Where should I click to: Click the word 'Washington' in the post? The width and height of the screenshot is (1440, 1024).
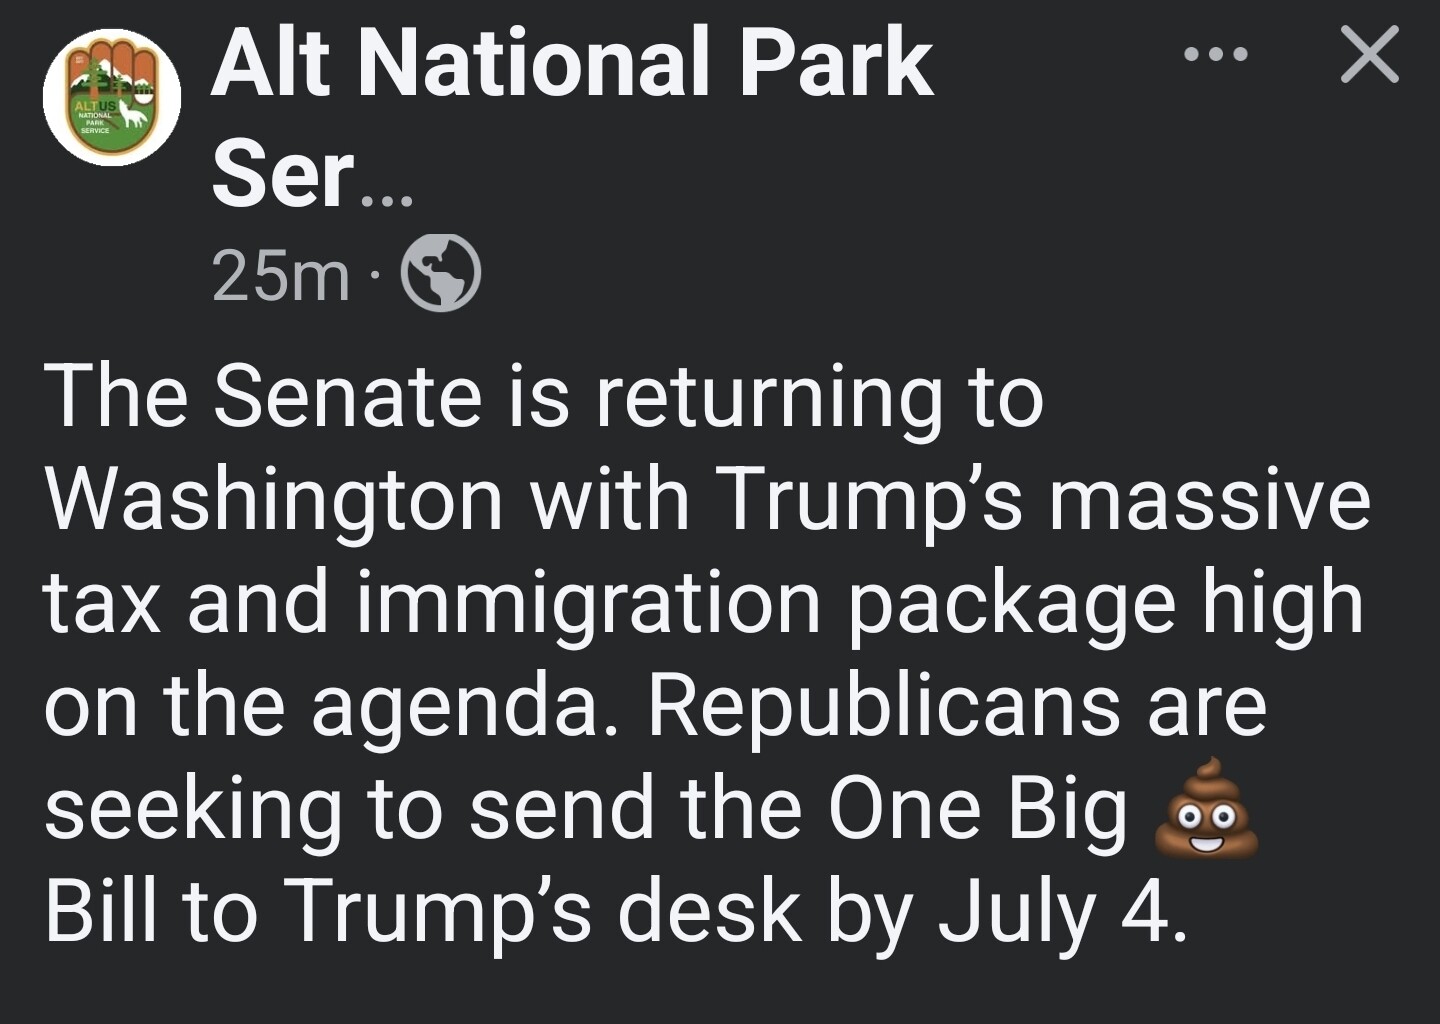point(274,501)
